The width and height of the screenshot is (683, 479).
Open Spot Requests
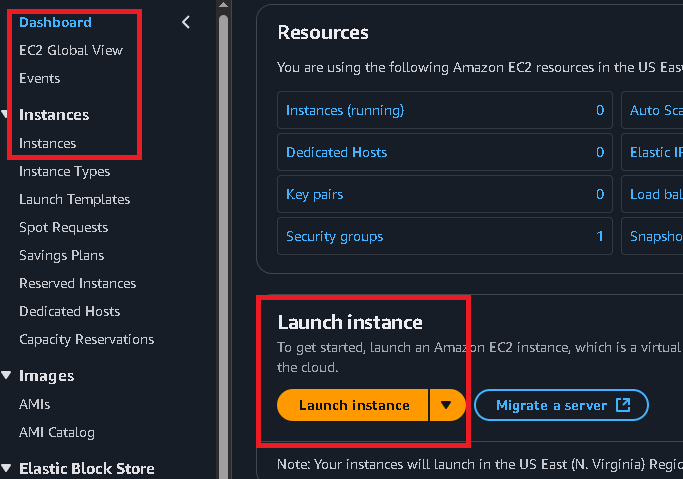[x=64, y=227]
